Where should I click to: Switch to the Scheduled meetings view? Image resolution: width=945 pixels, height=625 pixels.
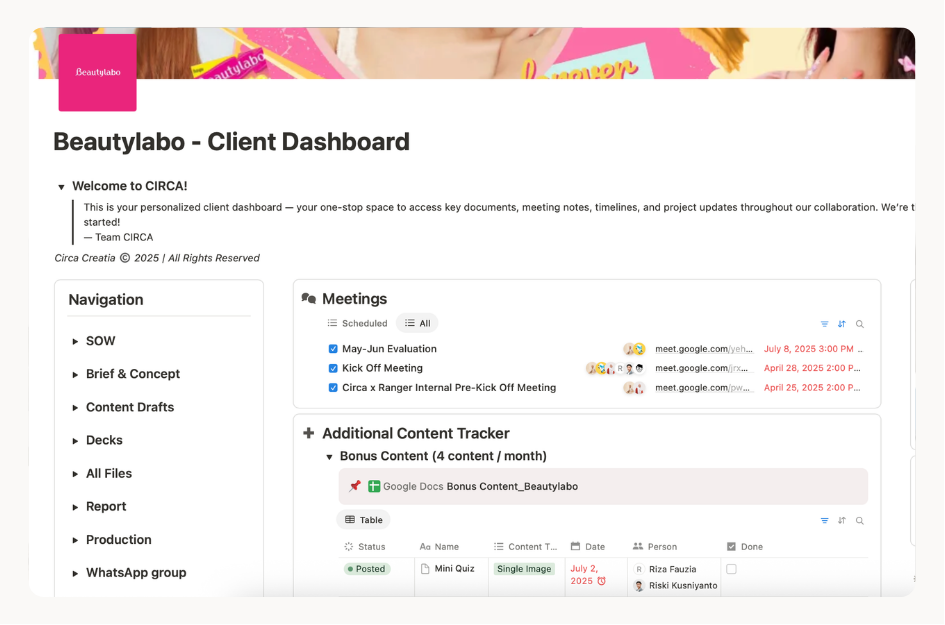pyautogui.click(x=357, y=324)
